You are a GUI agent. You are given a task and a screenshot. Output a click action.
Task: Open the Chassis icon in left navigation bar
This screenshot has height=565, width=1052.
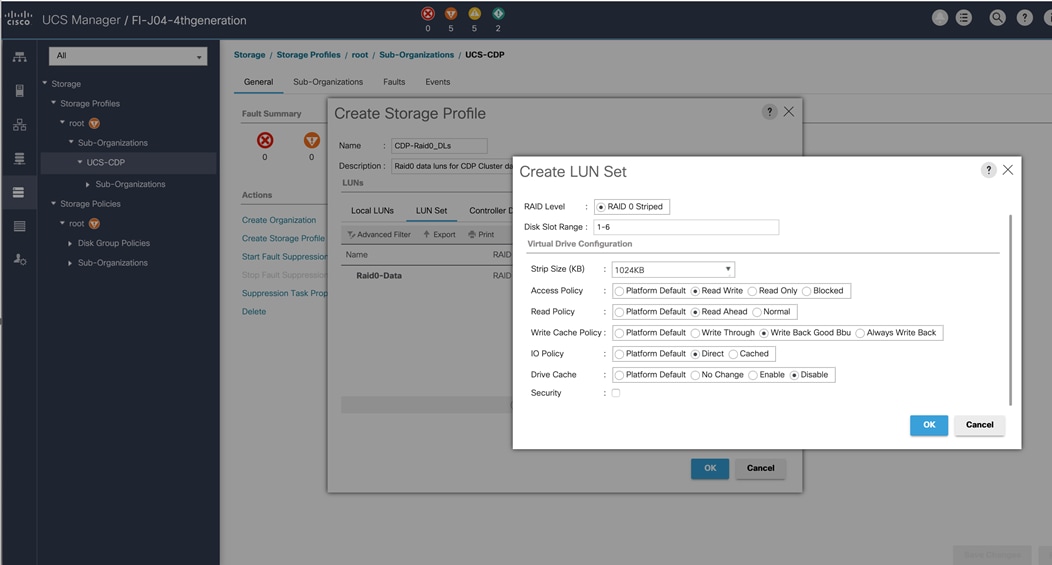(19, 226)
